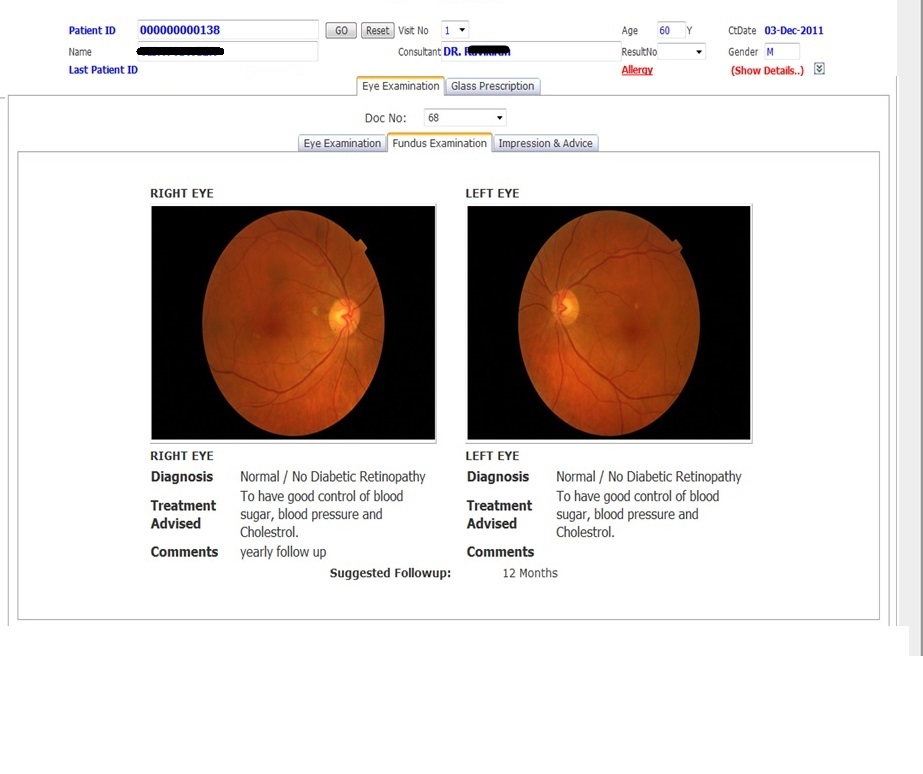Click the left eye Comments label
The width and height of the screenshot is (923, 774).
(500, 552)
